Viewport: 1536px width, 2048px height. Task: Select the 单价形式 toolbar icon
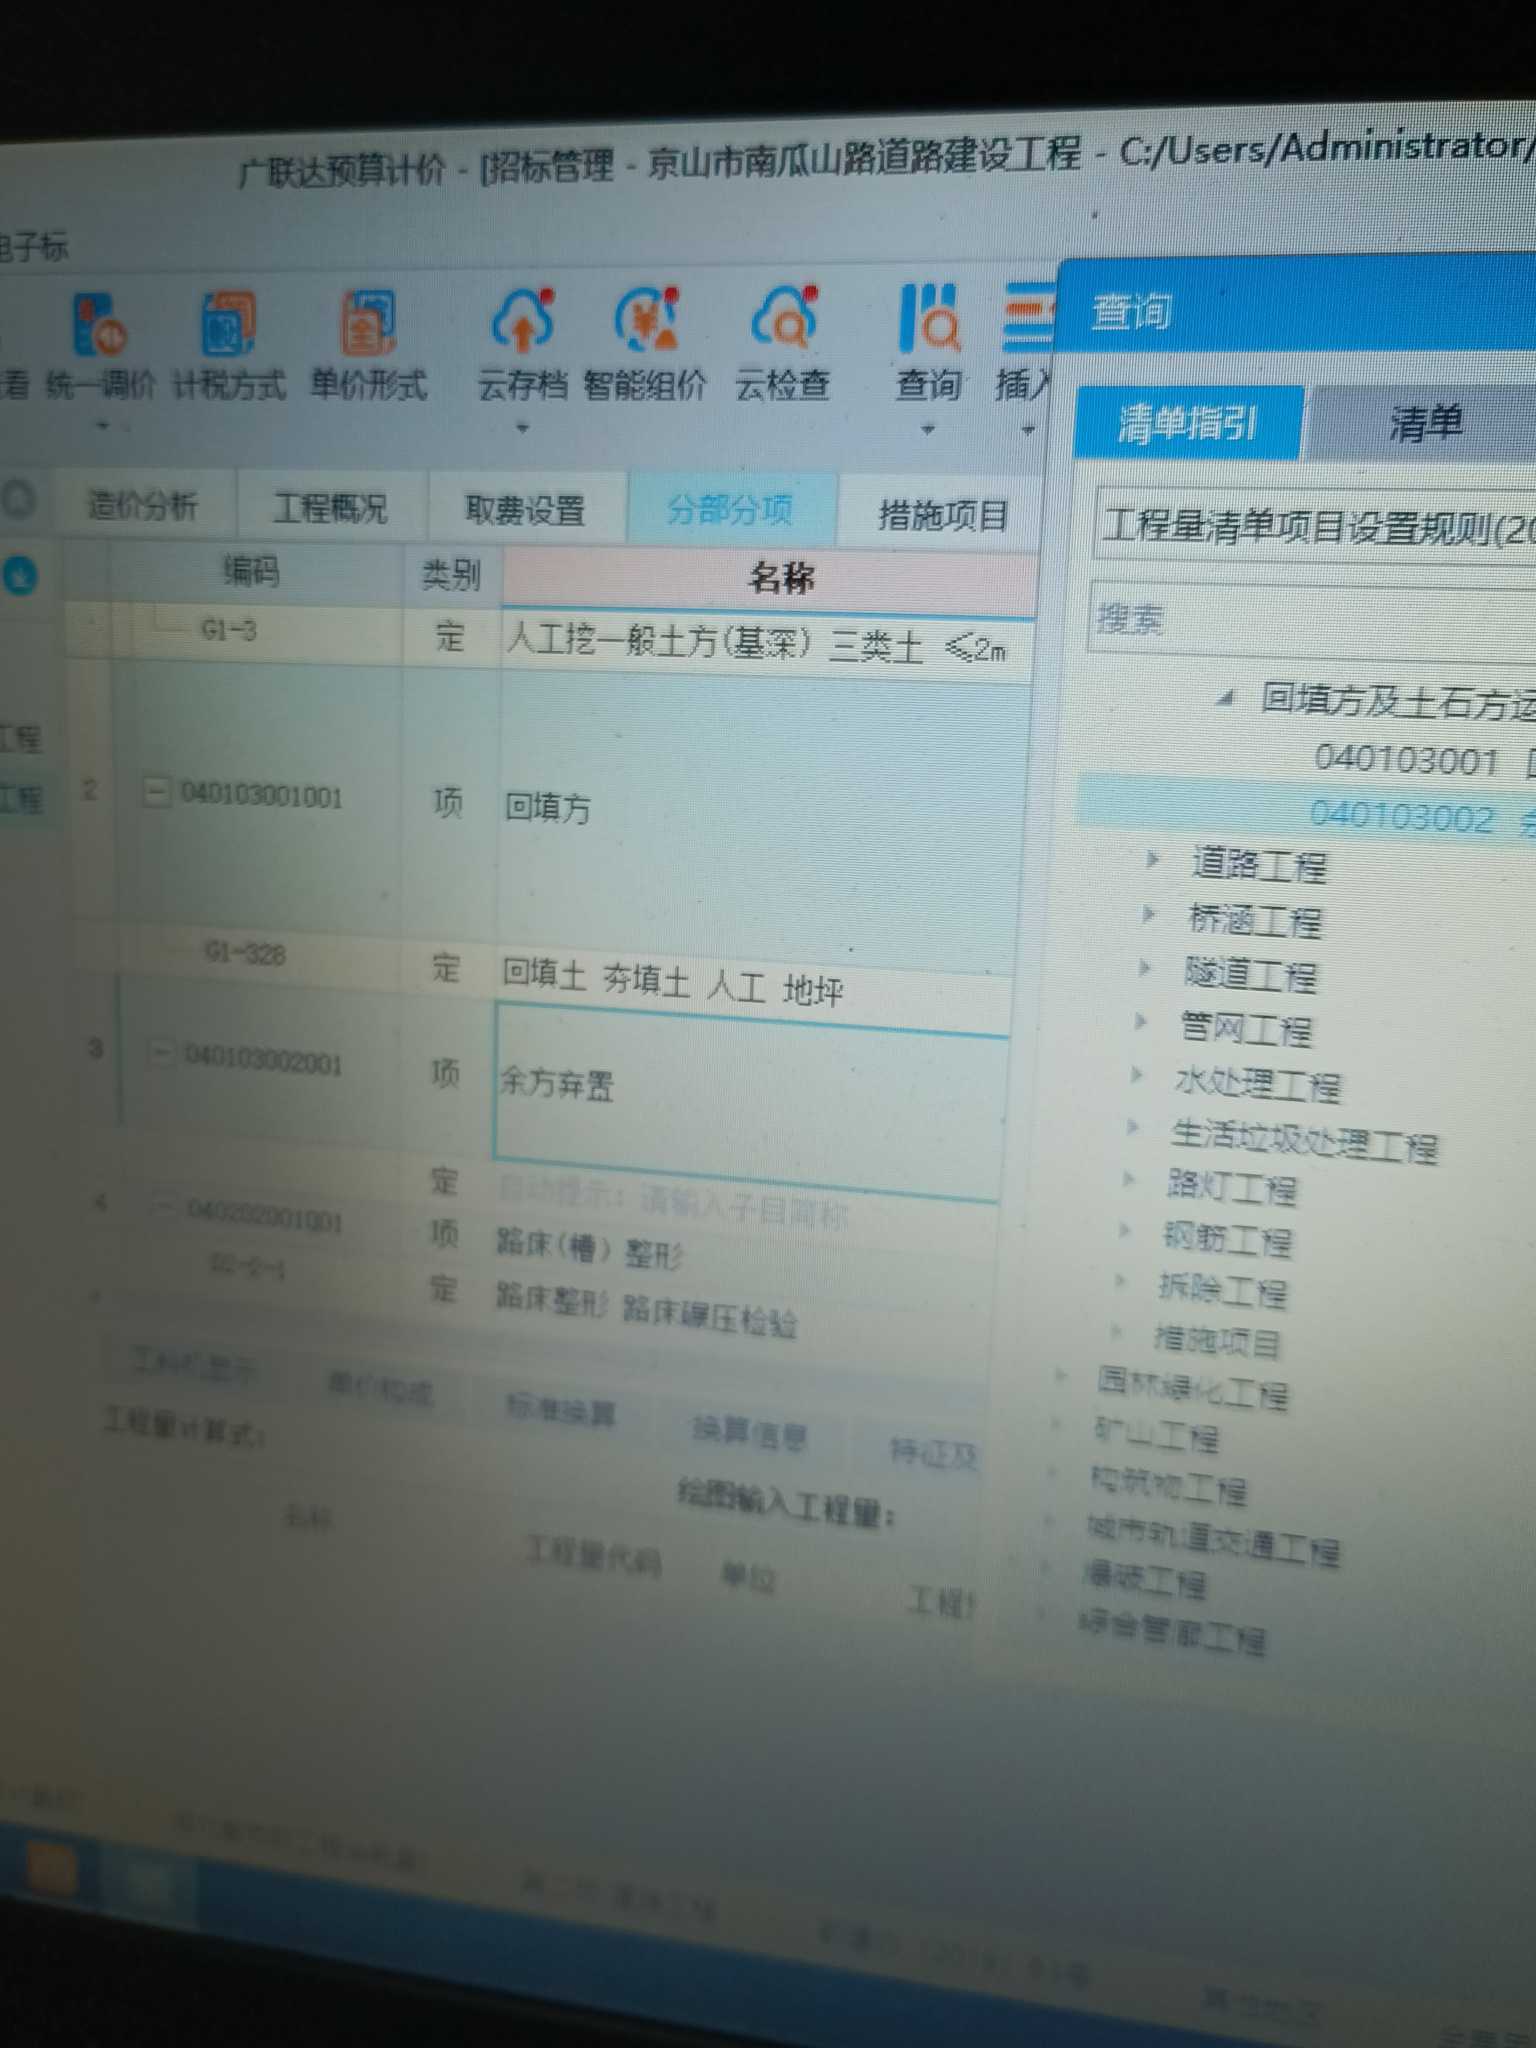coord(368,323)
